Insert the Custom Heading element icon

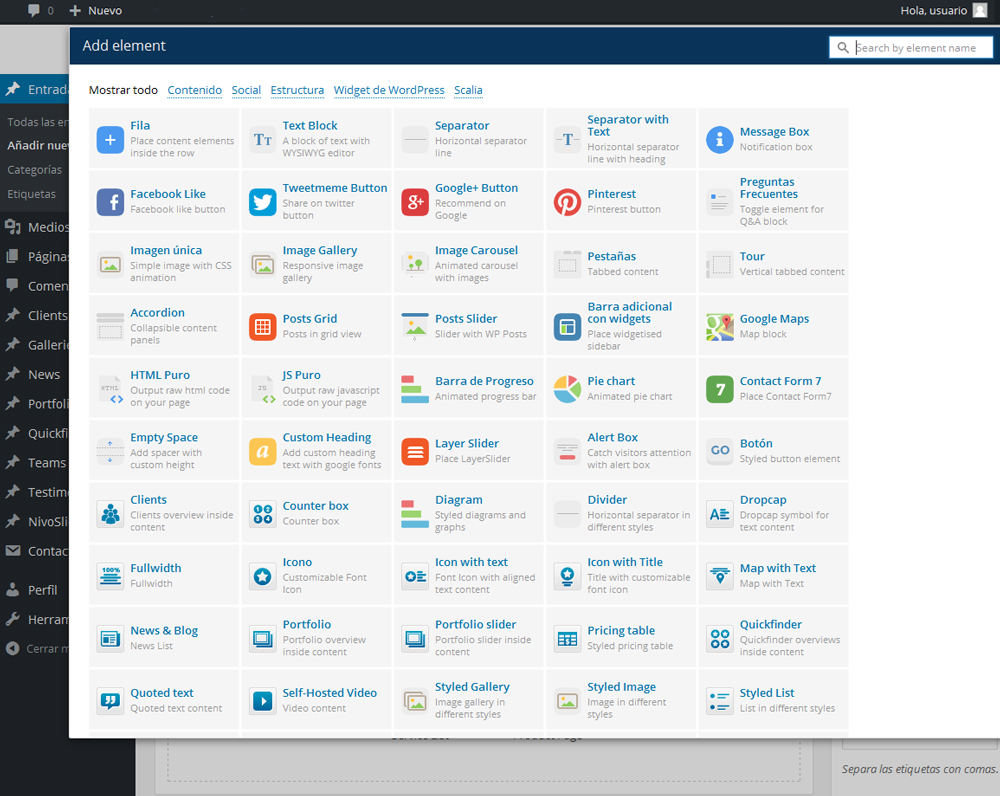tap(262, 451)
